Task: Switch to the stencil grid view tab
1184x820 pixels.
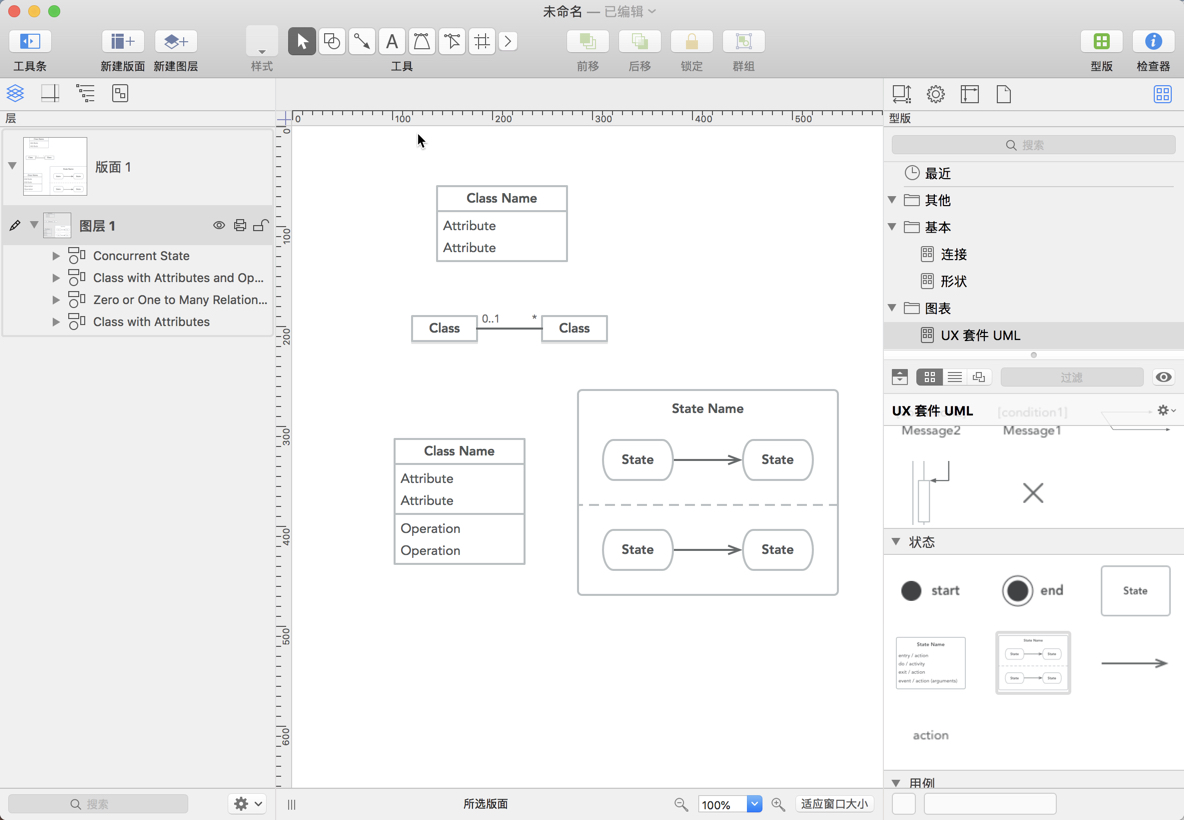Action: click(x=929, y=377)
